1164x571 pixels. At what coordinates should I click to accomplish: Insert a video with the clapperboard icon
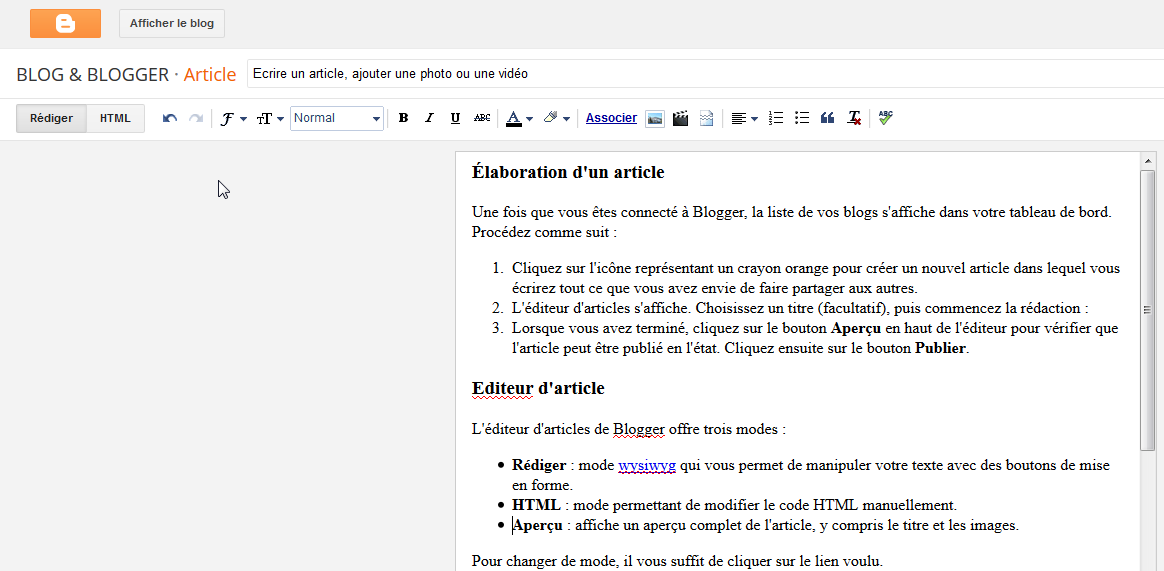[x=681, y=118]
